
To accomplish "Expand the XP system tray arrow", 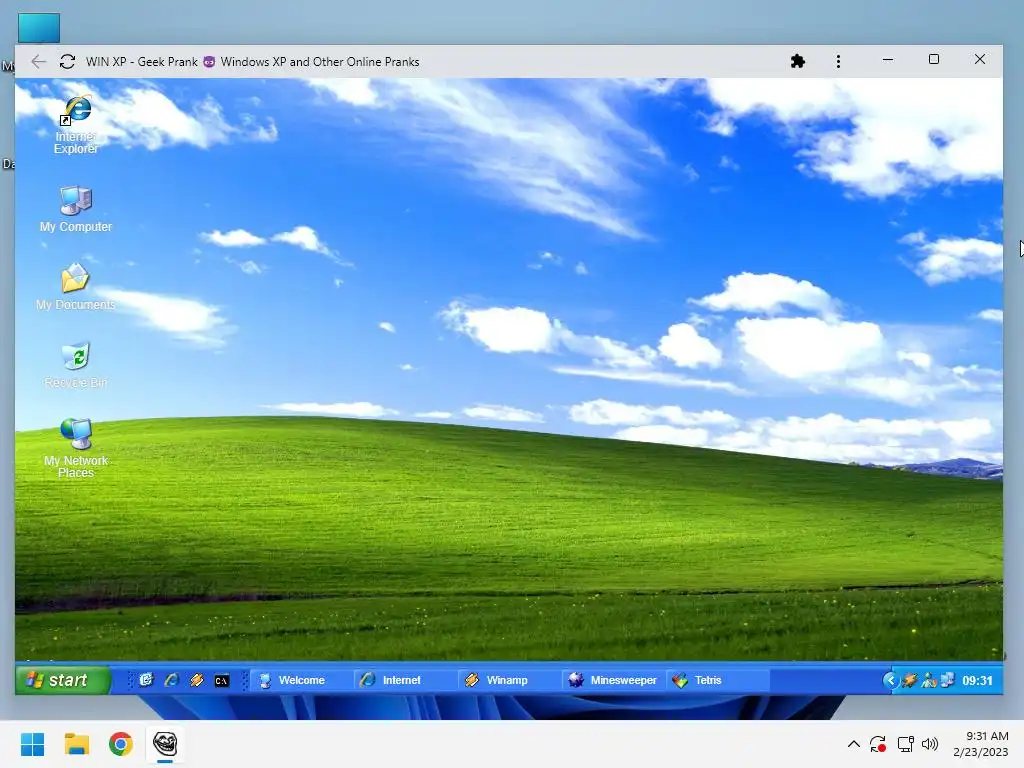I will point(890,680).
